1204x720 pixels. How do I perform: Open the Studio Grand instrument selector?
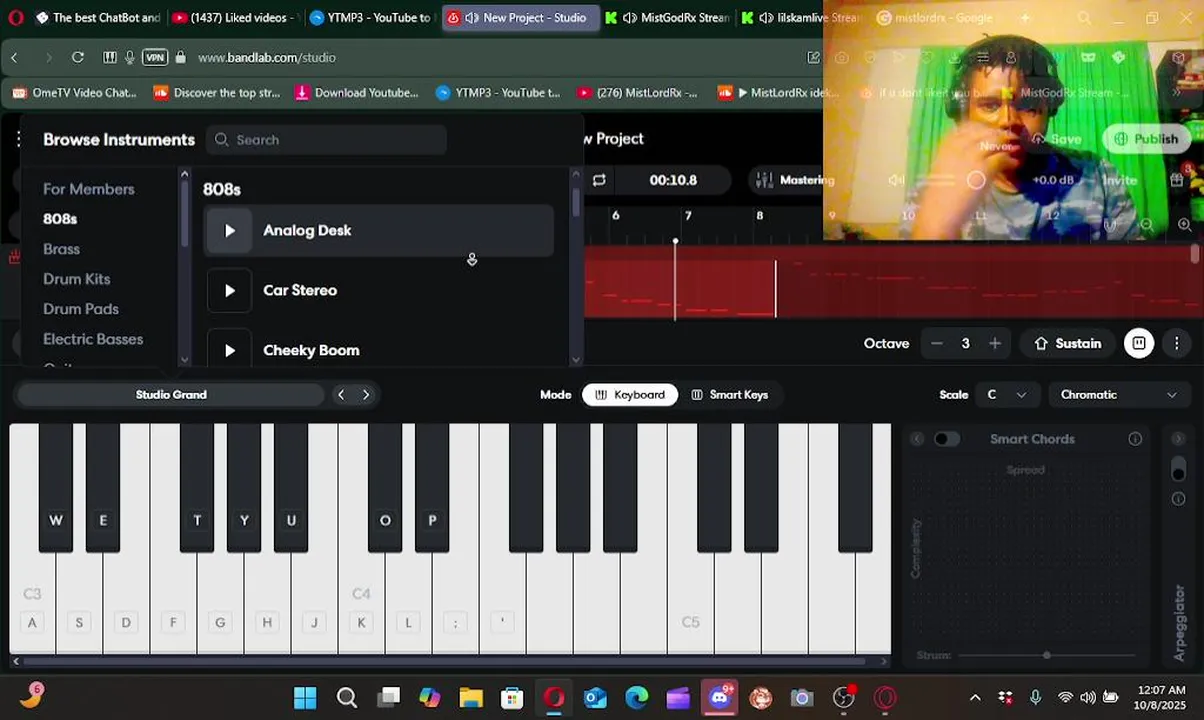[x=171, y=395]
